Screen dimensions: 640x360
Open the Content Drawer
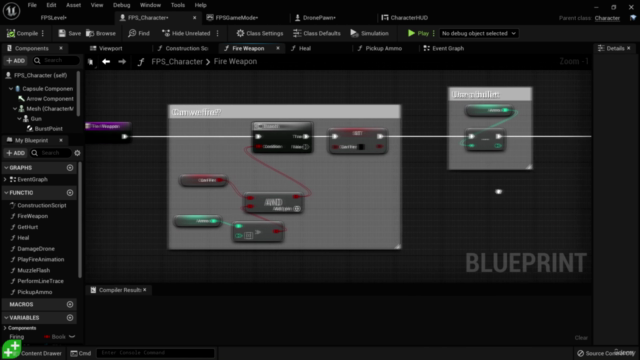tap(40, 353)
